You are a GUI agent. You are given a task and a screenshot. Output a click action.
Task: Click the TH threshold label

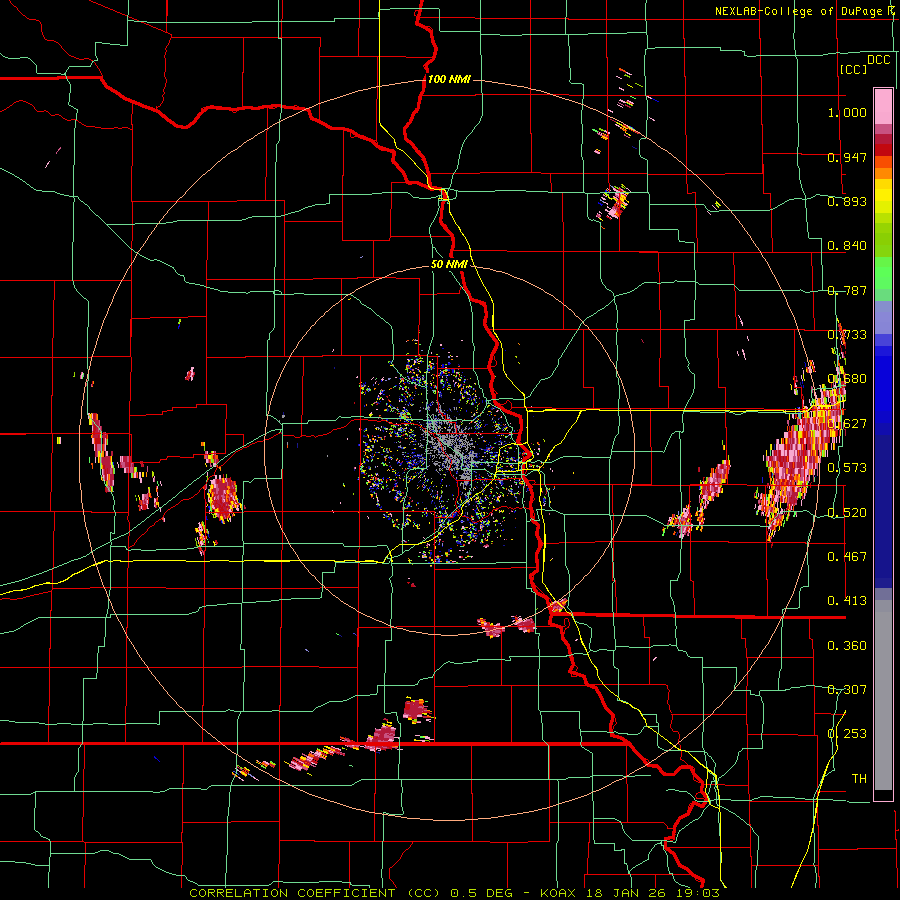click(x=859, y=779)
